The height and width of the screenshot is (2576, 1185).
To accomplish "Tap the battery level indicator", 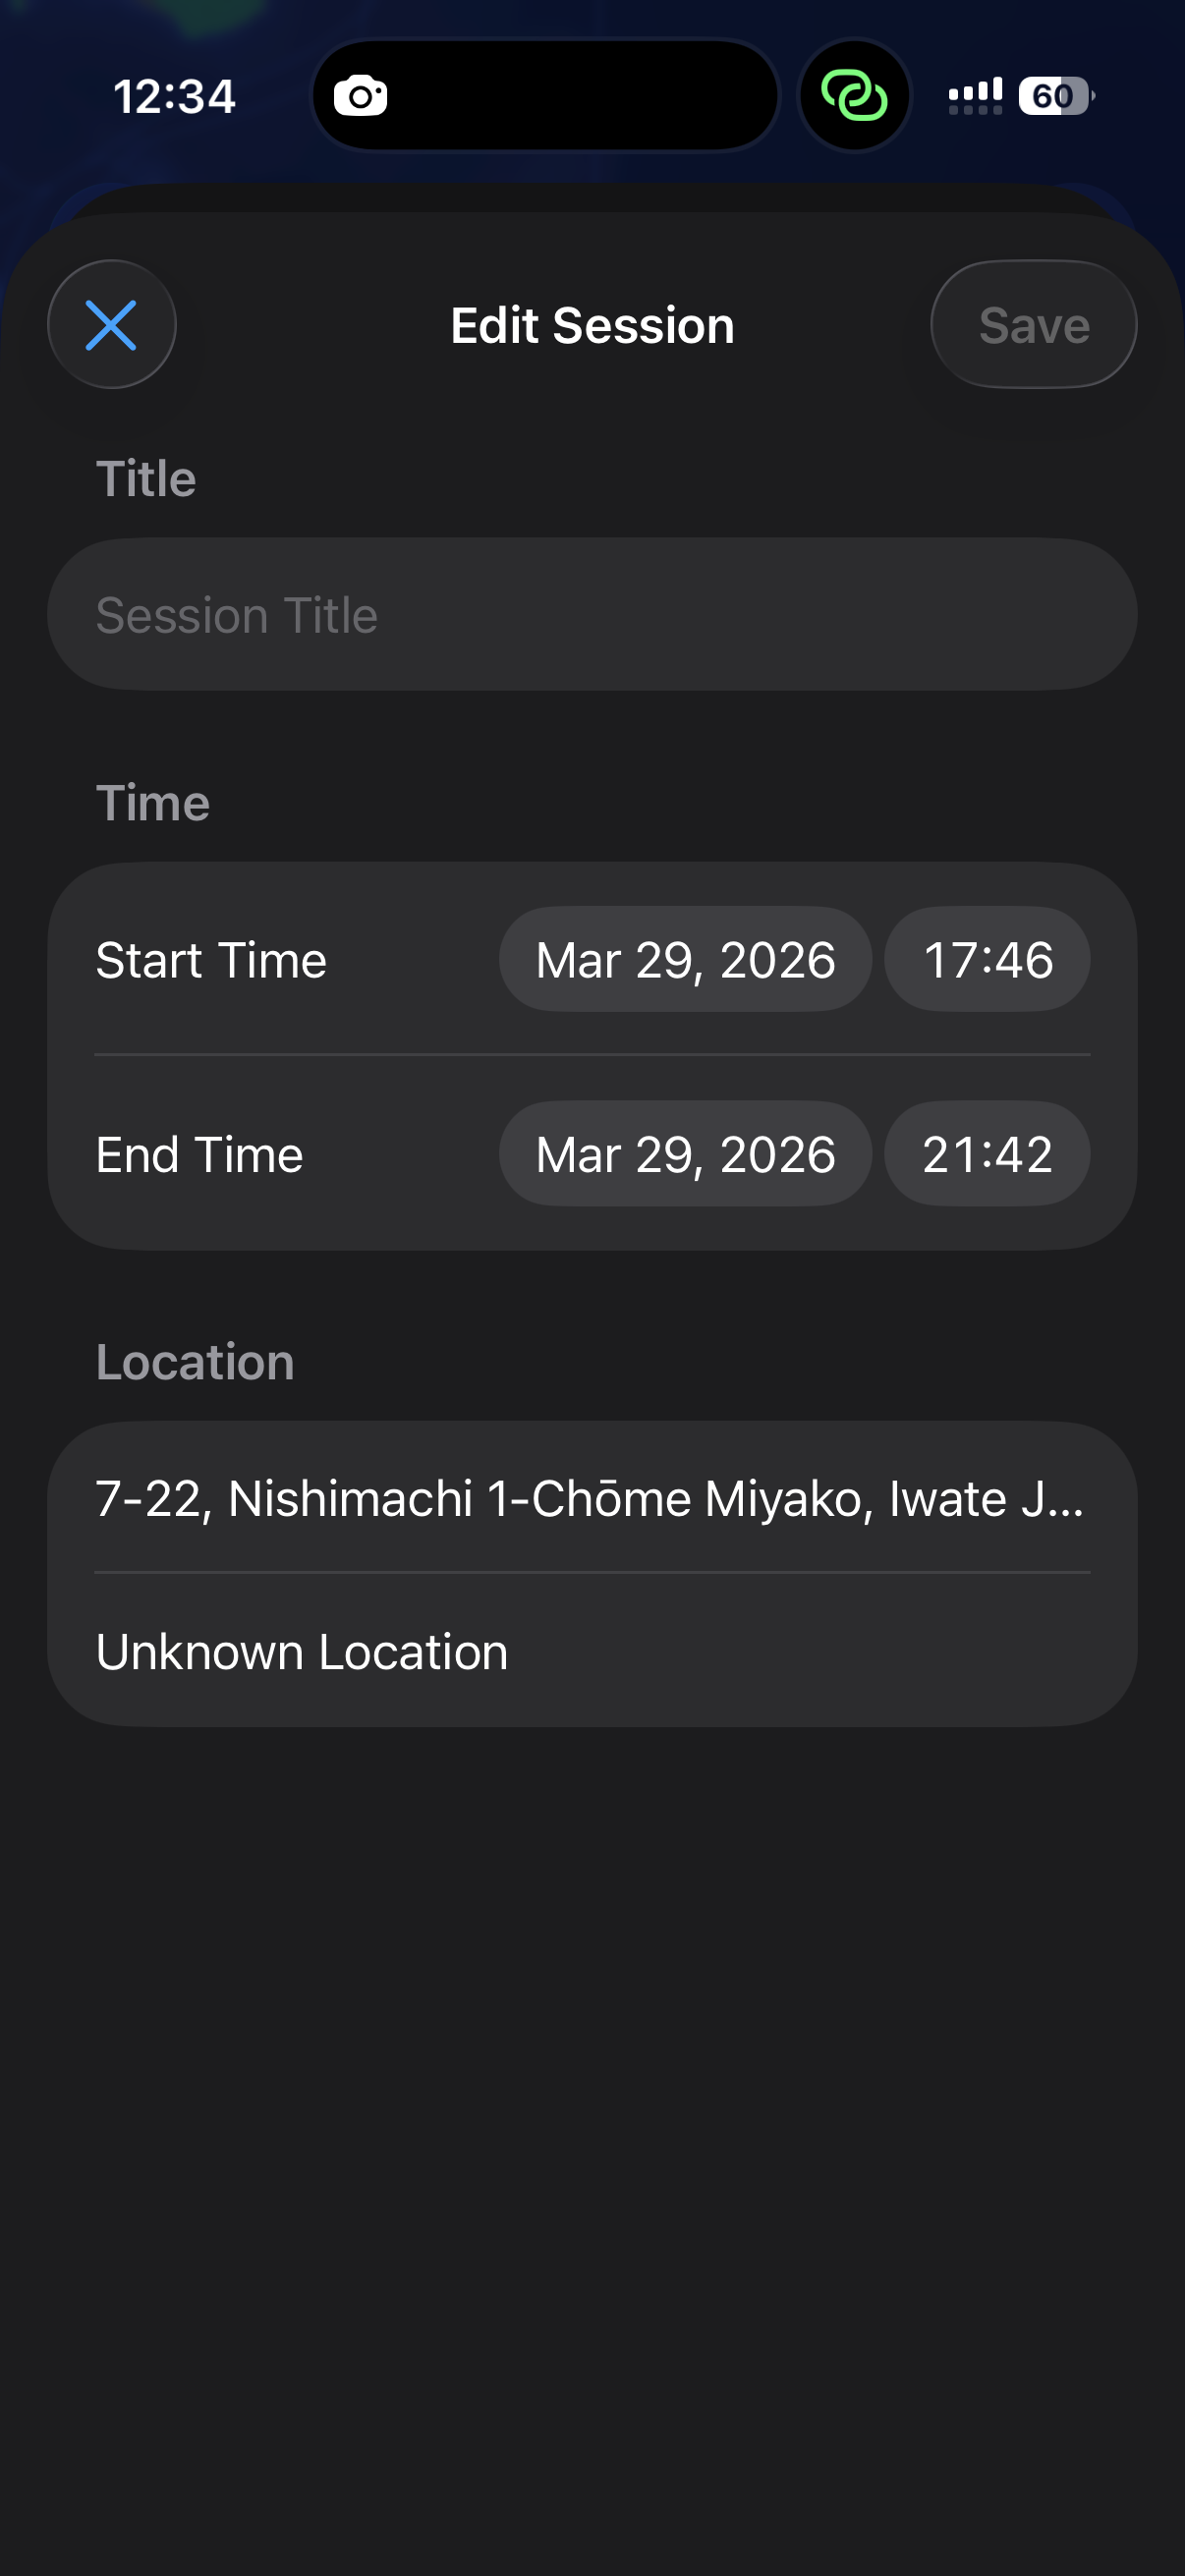I will 1055,96.
